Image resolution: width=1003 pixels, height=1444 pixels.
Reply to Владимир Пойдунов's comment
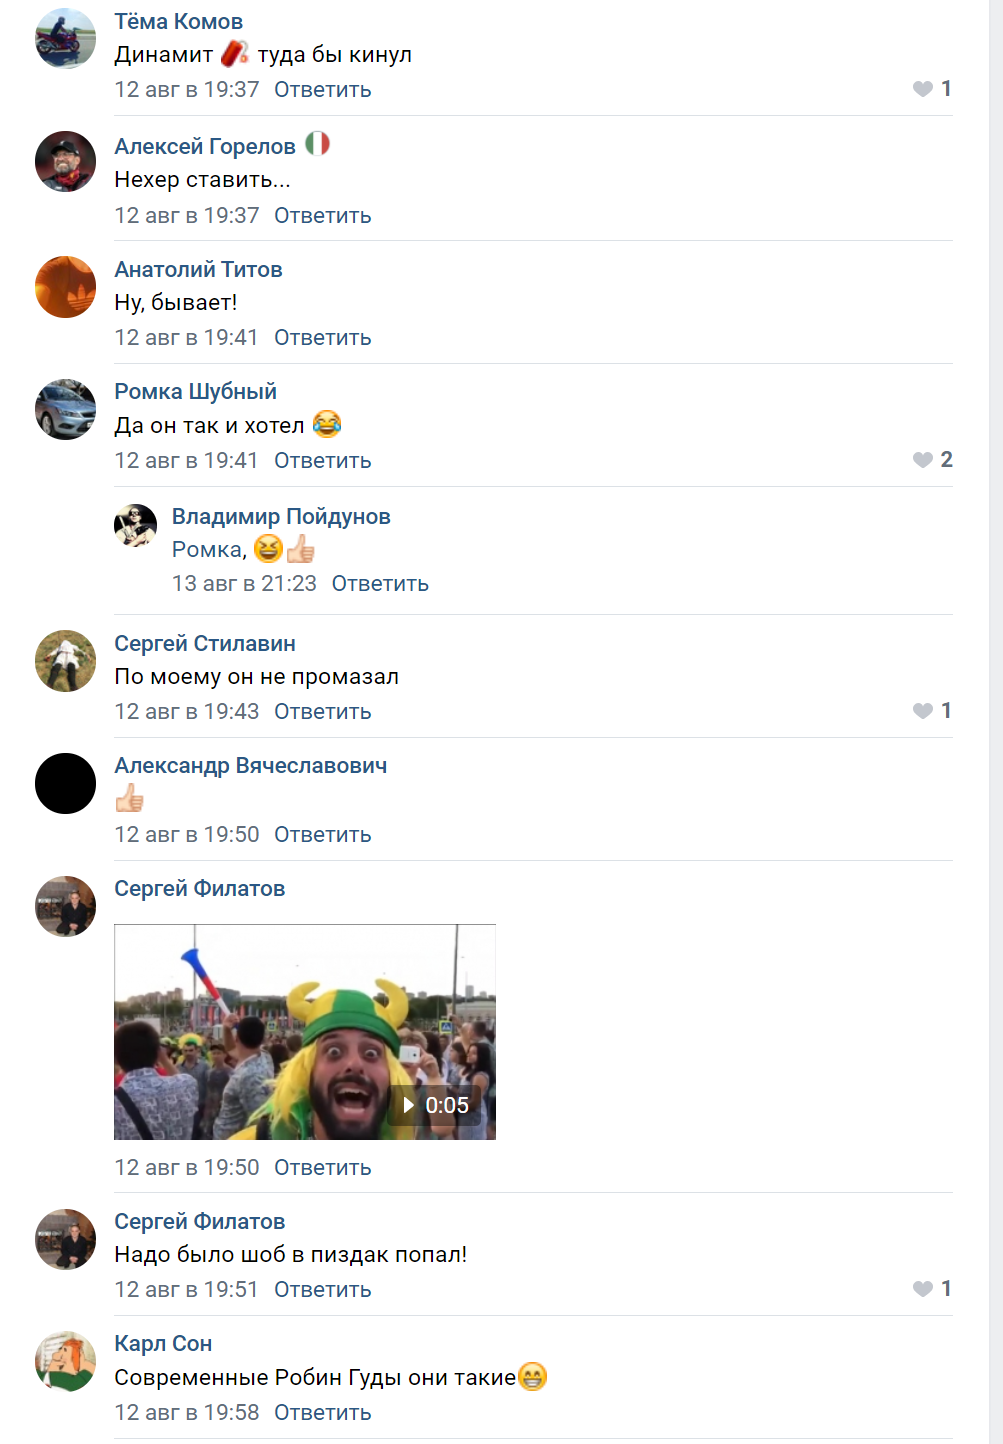tap(380, 584)
